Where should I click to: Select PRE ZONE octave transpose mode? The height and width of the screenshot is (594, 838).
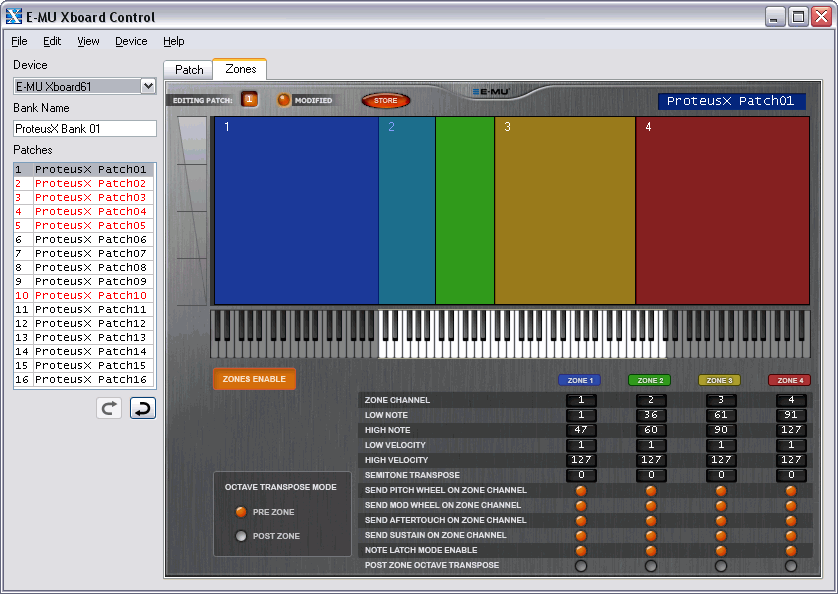pyautogui.click(x=241, y=512)
